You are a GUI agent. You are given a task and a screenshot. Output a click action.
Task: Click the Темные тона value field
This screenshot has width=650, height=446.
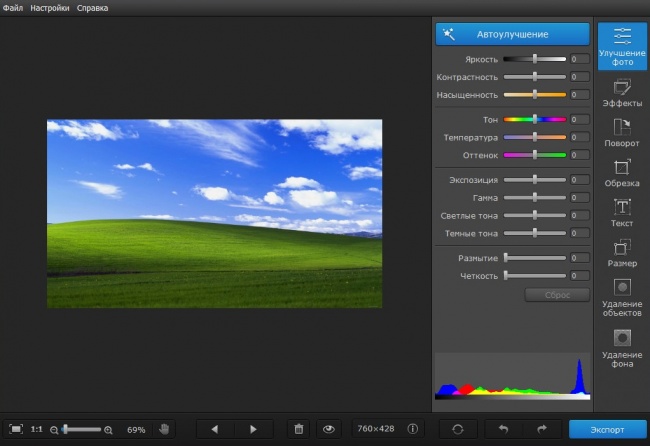pyautogui.click(x=580, y=233)
